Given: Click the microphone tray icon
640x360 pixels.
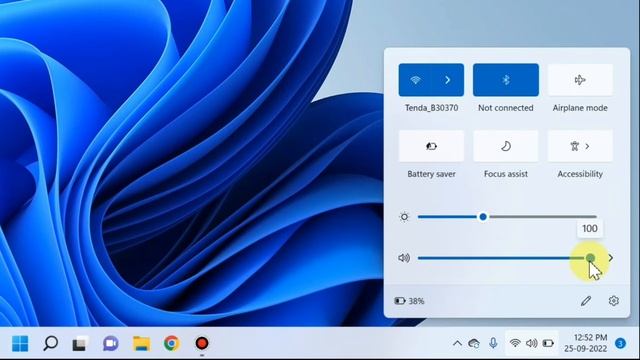Looking at the screenshot, I should click(493, 343).
